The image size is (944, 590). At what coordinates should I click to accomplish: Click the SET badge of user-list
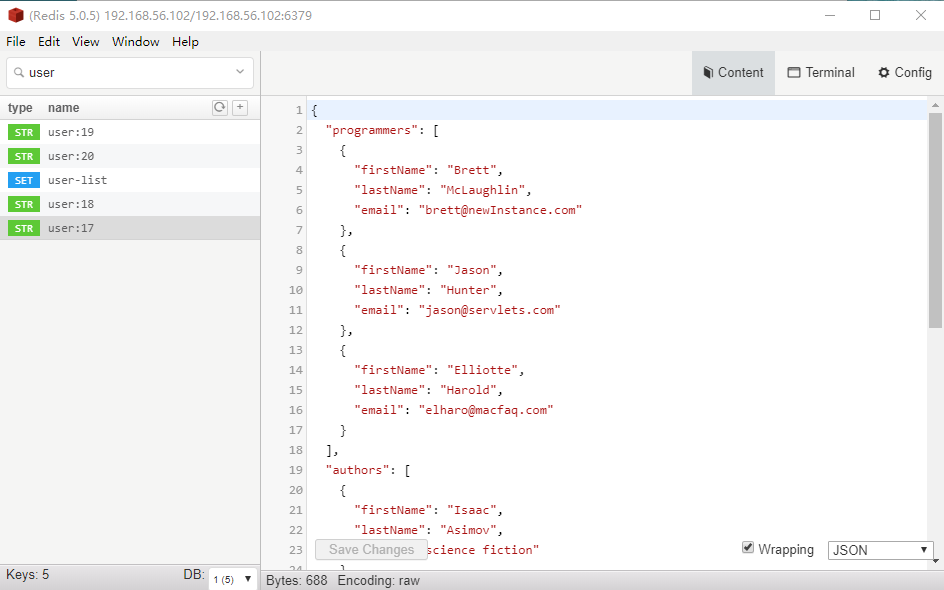24,180
